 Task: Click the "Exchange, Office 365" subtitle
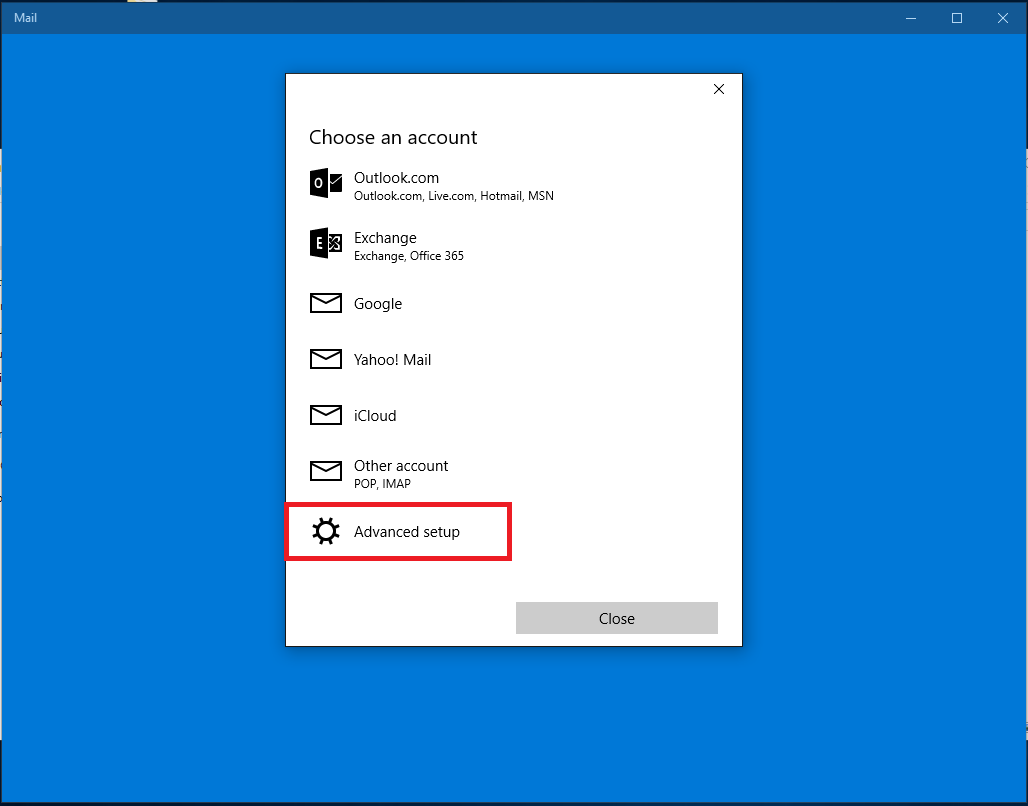click(x=409, y=256)
